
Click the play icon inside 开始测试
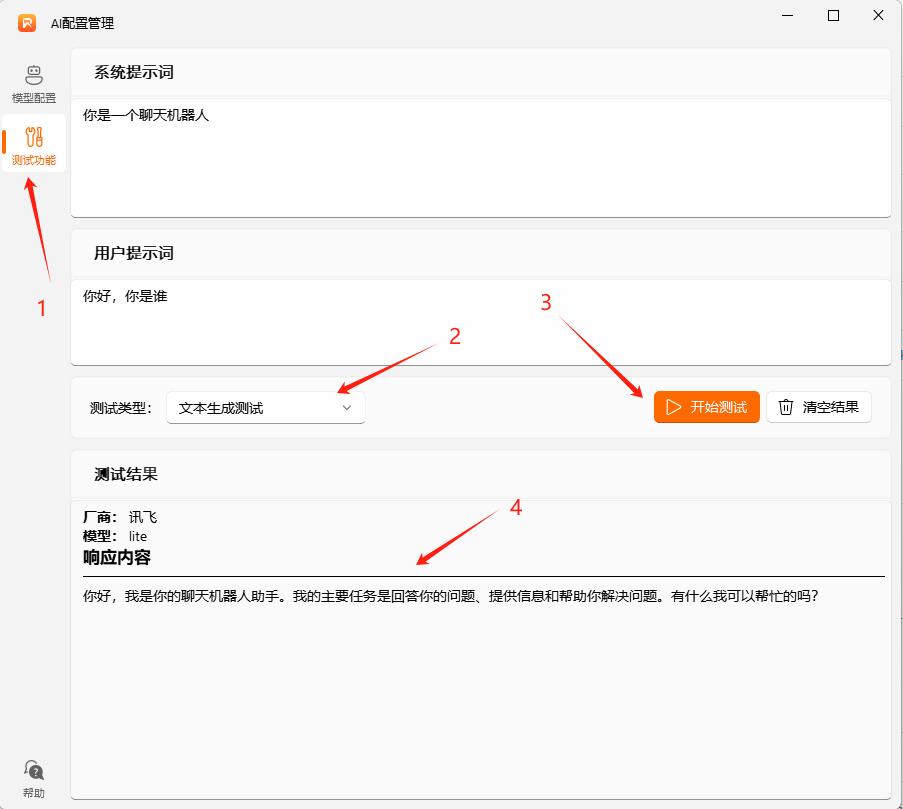point(672,407)
